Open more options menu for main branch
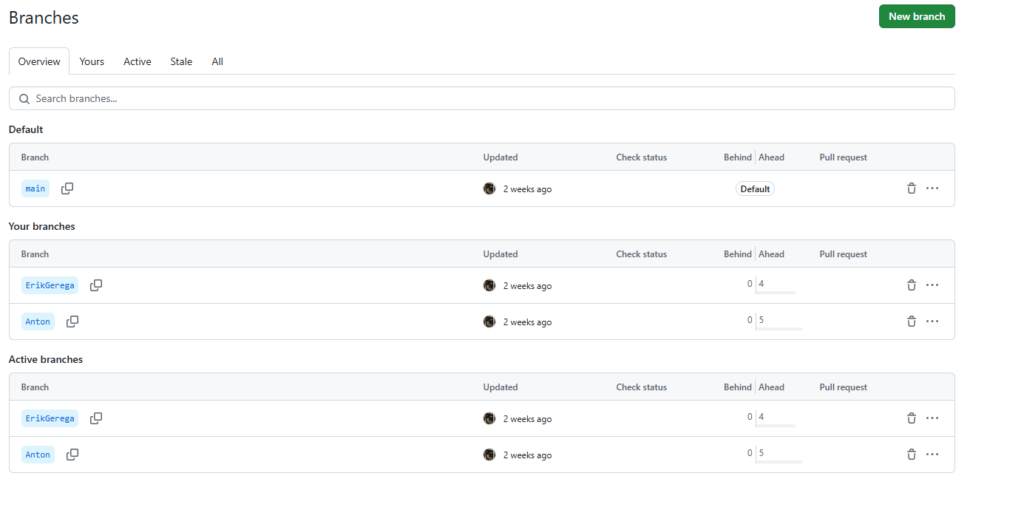 pyautogui.click(x=933, y=189)
